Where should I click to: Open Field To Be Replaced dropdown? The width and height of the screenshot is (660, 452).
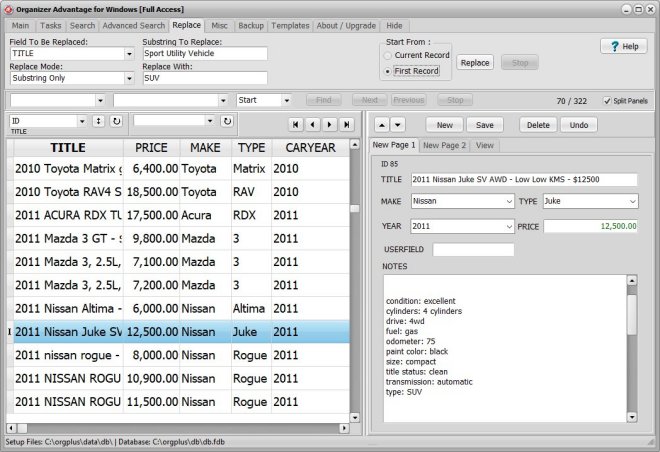tap(129, 54)
